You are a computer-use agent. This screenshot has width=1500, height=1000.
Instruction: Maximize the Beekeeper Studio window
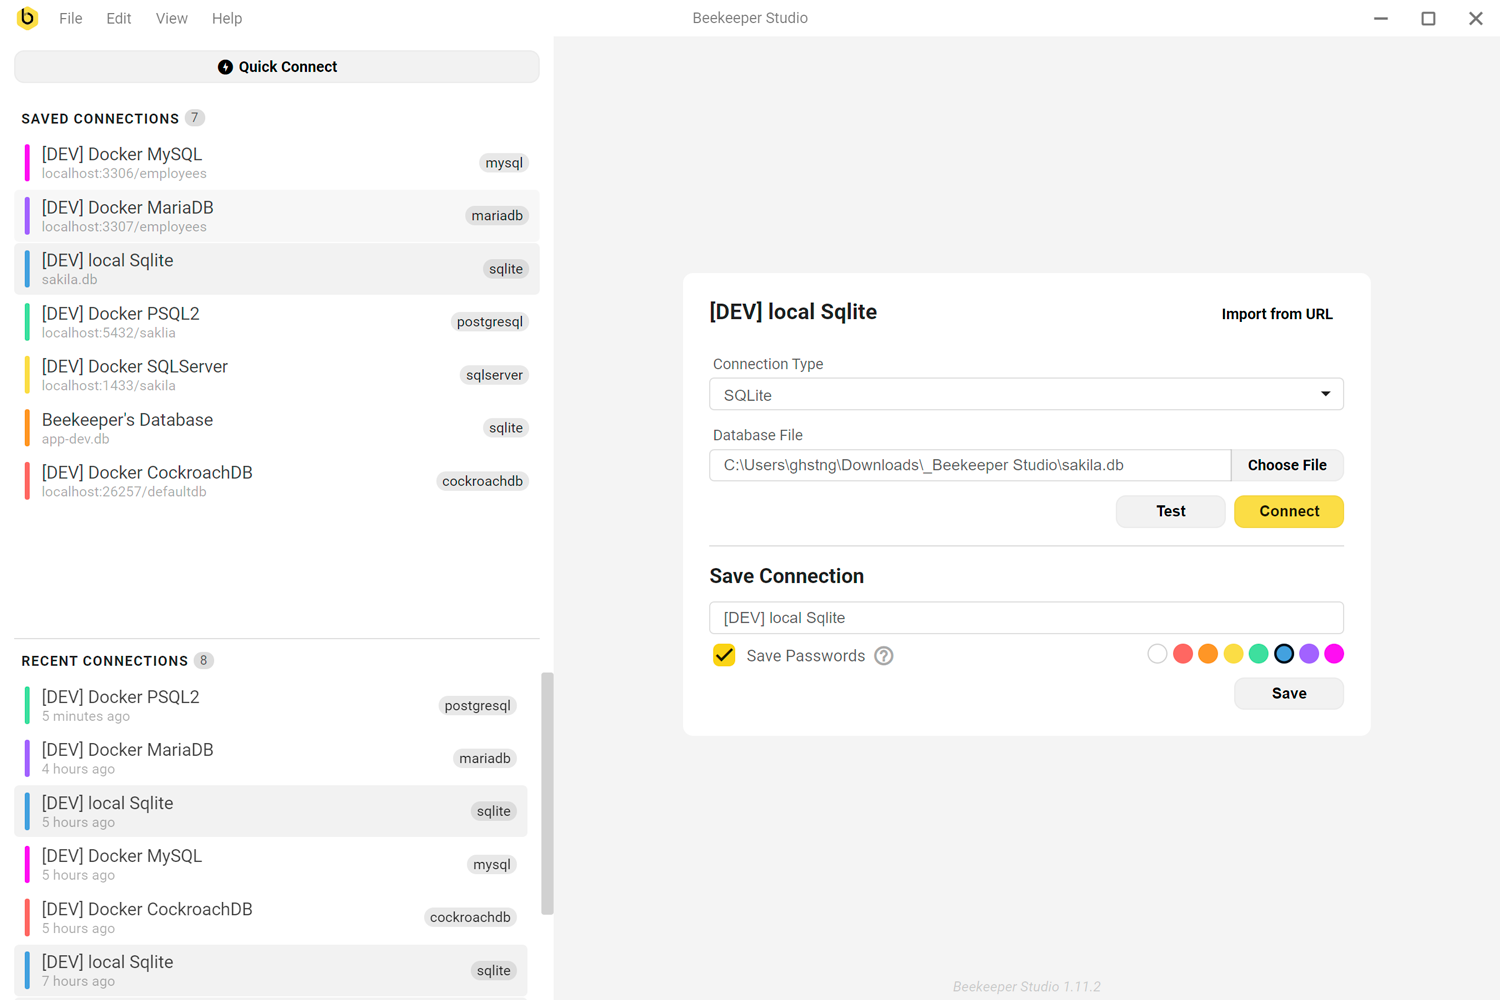point(1428,18)
